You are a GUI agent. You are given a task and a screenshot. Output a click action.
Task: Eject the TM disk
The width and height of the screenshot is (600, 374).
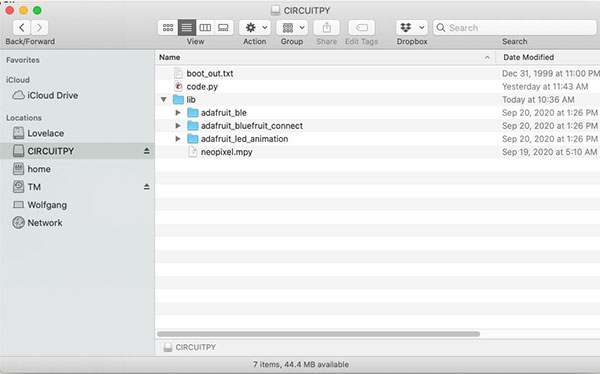coord(147,187)
